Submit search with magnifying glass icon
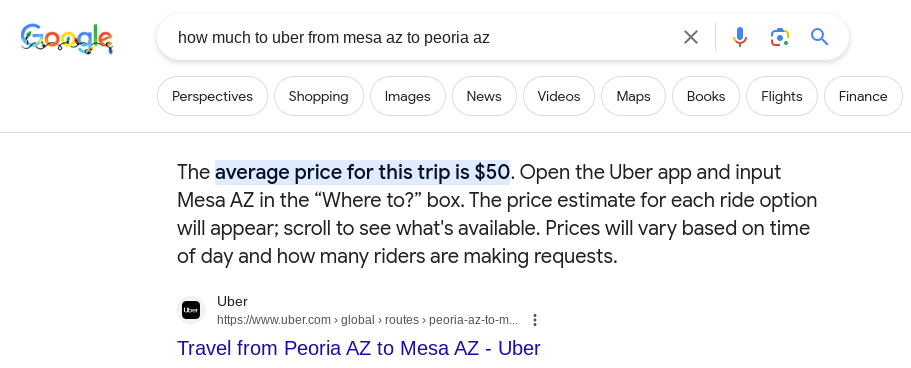911x368 pixels. click(819, 37)
